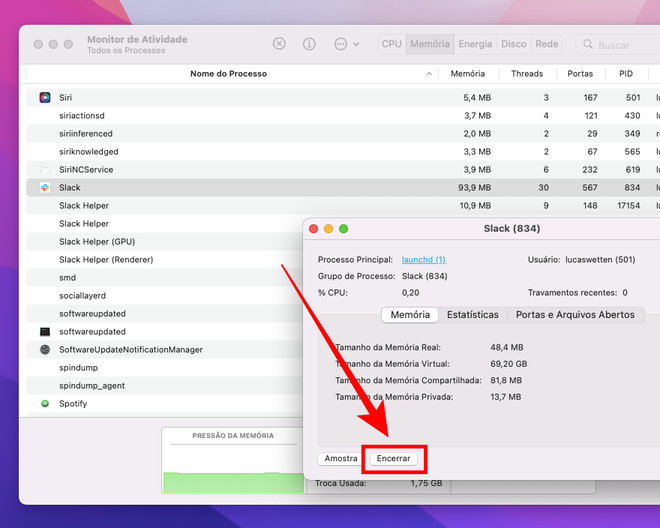
Task: Switch to the Rede tab
Action: pyautogui.click(x=547, y=44)
